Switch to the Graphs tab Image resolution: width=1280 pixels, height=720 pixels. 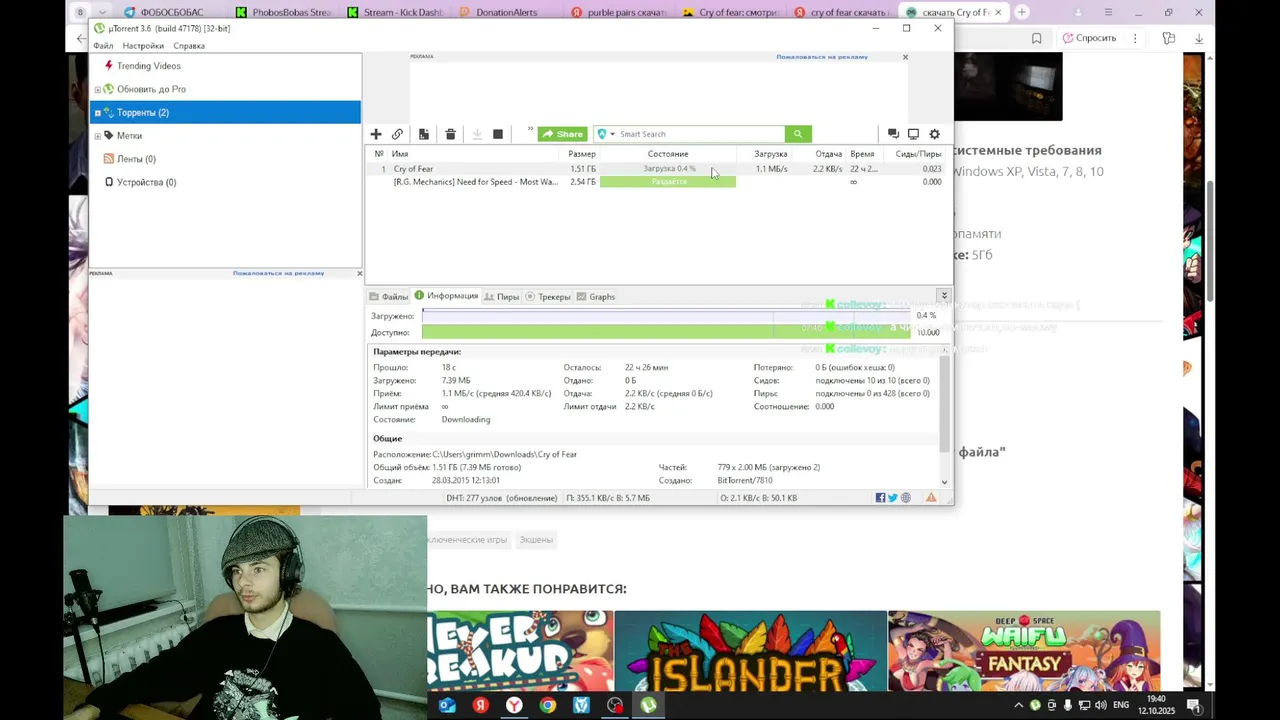[x=595, y=297]
